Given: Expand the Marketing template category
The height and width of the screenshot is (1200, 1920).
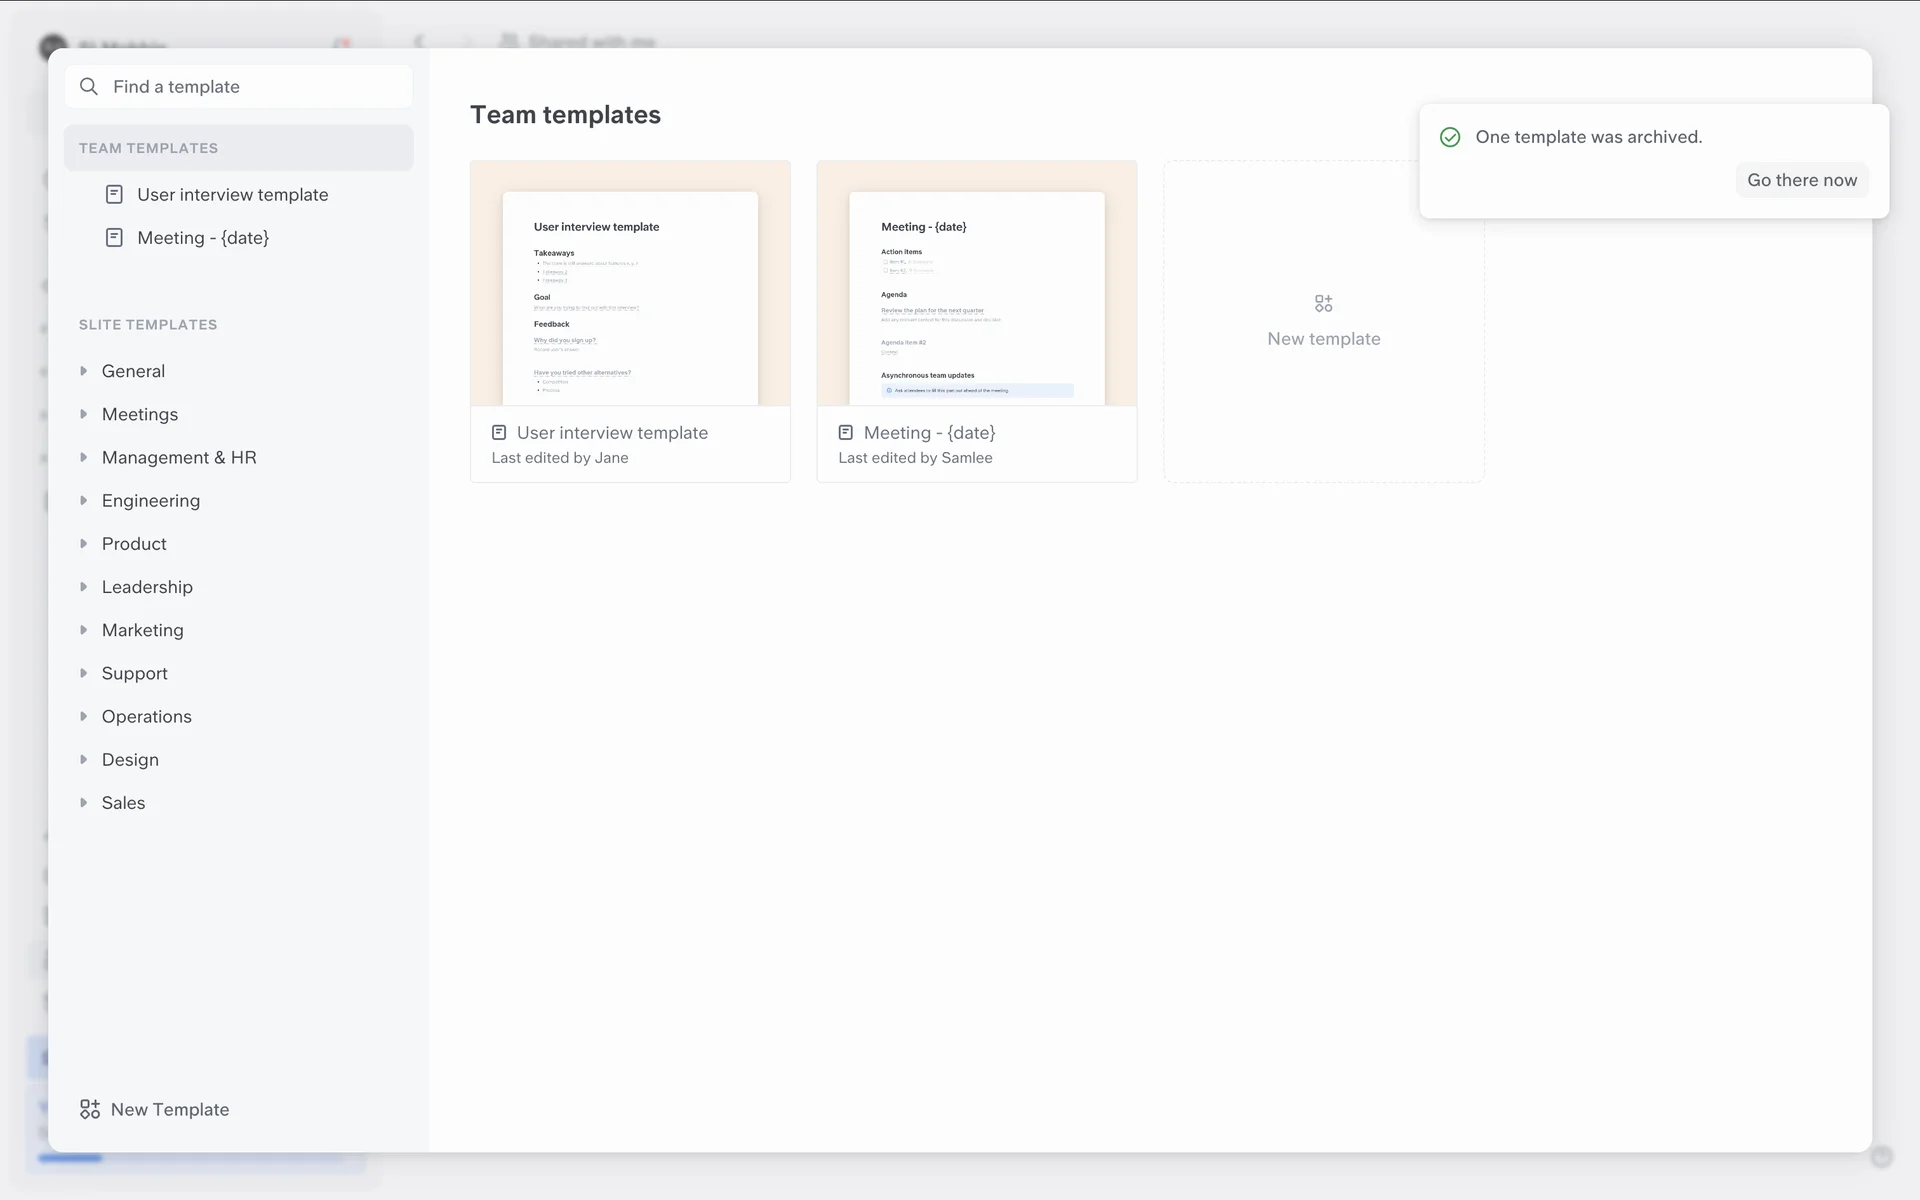Looking at the screenshot, I should (84, 630).
